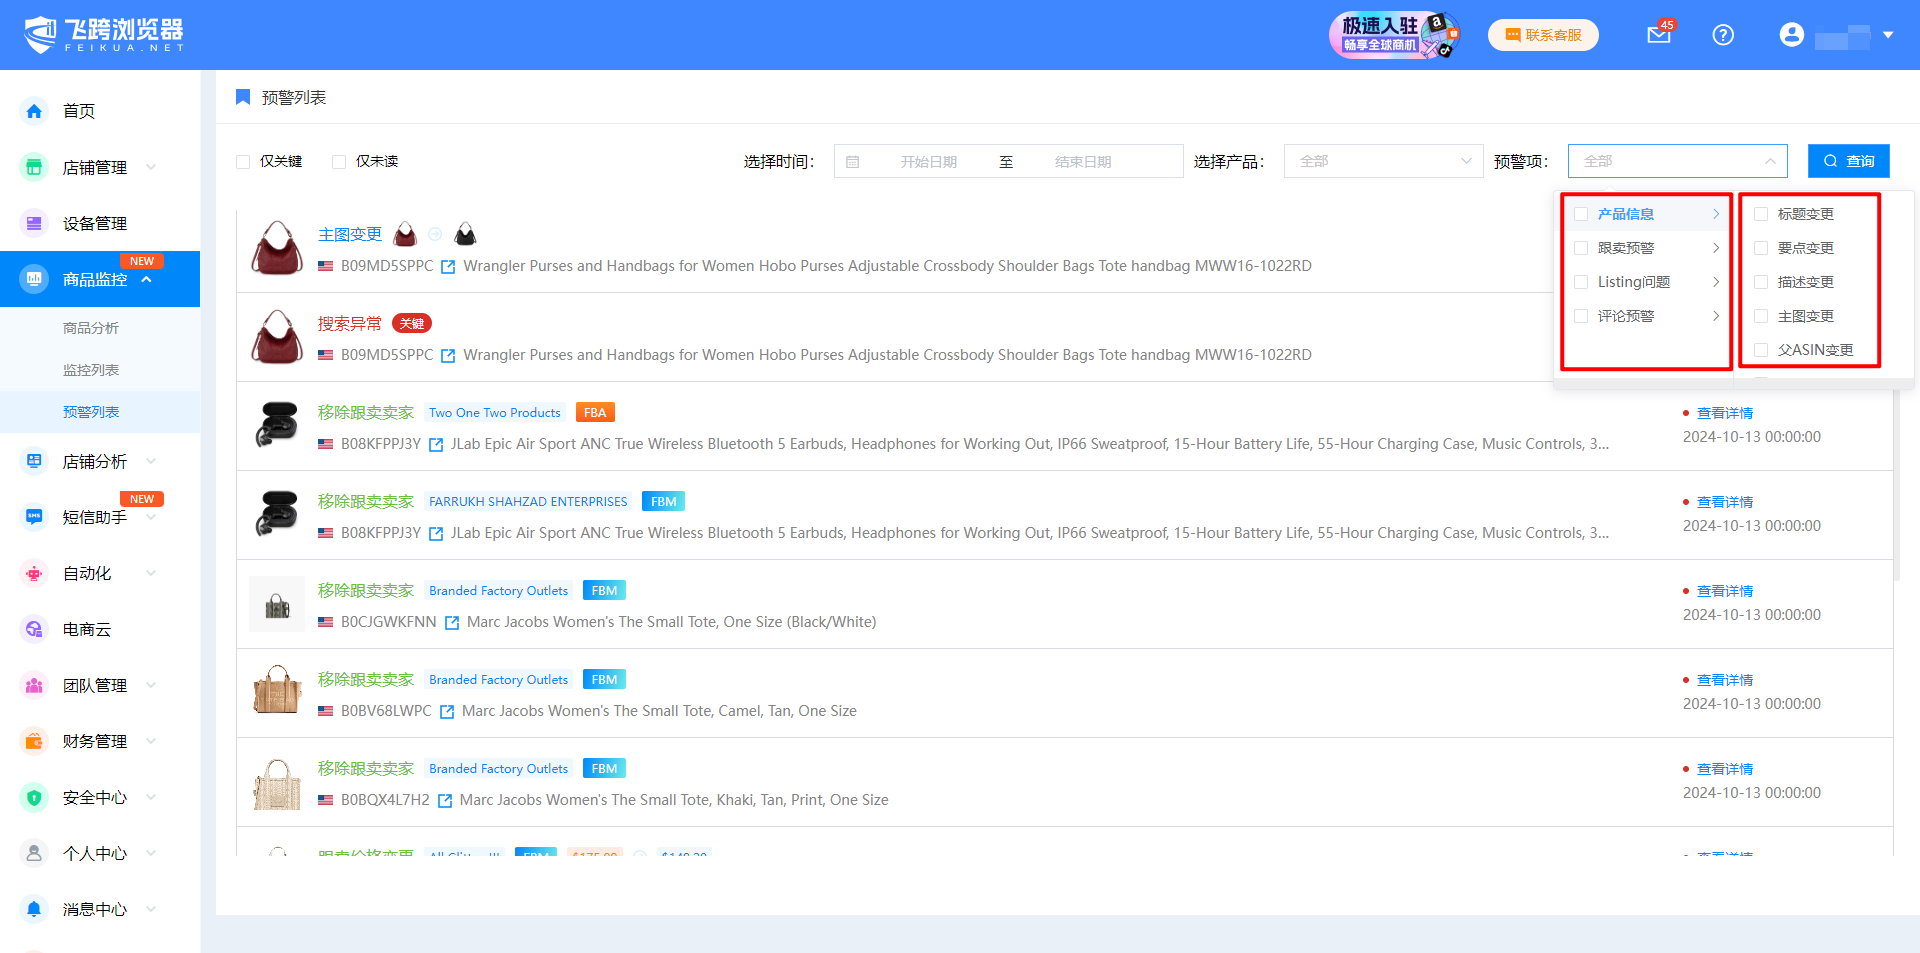Click the JLab earbuds product thumbnail
This screenshot has width=1920, height=953.
tap(277, 426)
